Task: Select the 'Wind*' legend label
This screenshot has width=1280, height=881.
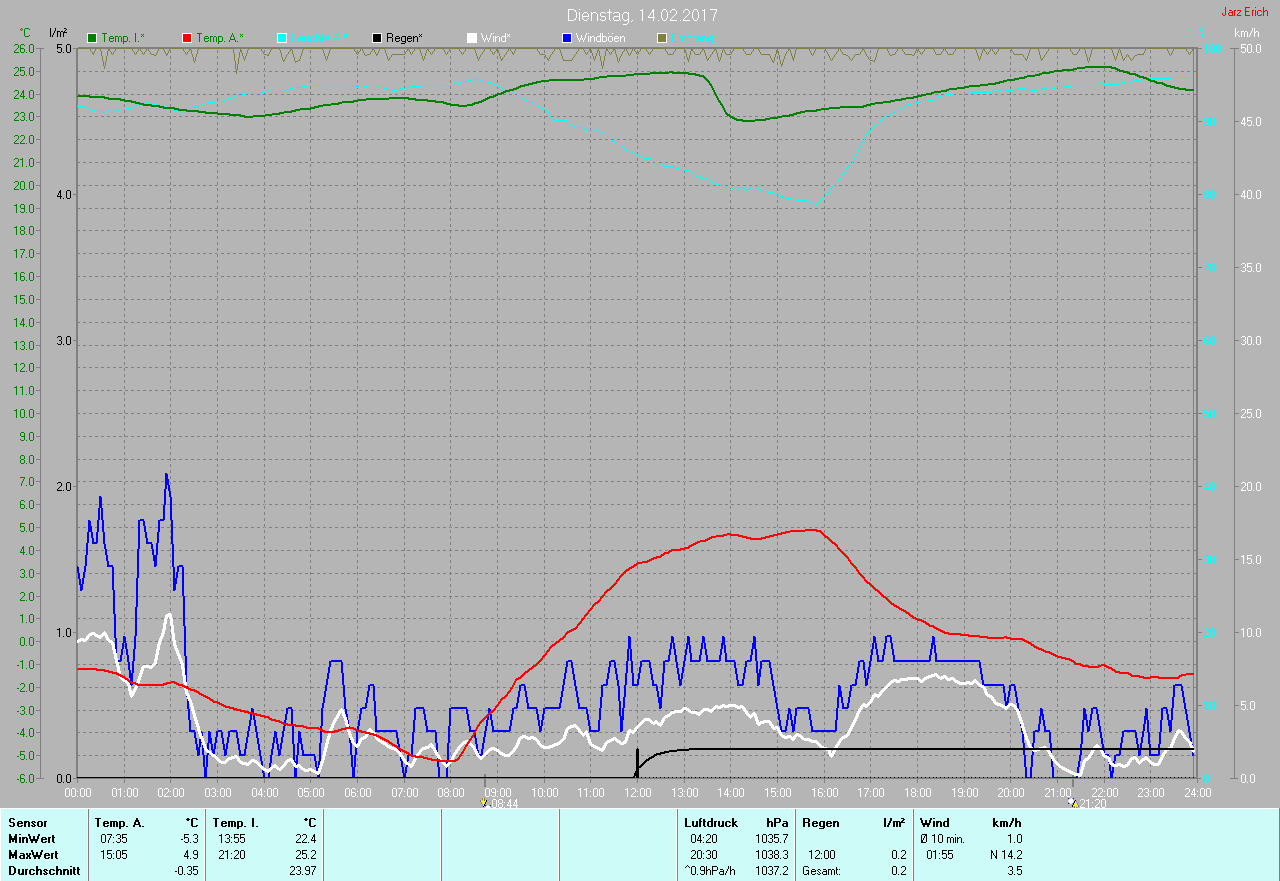Action: pyautogui.click(x=495, y=38)
